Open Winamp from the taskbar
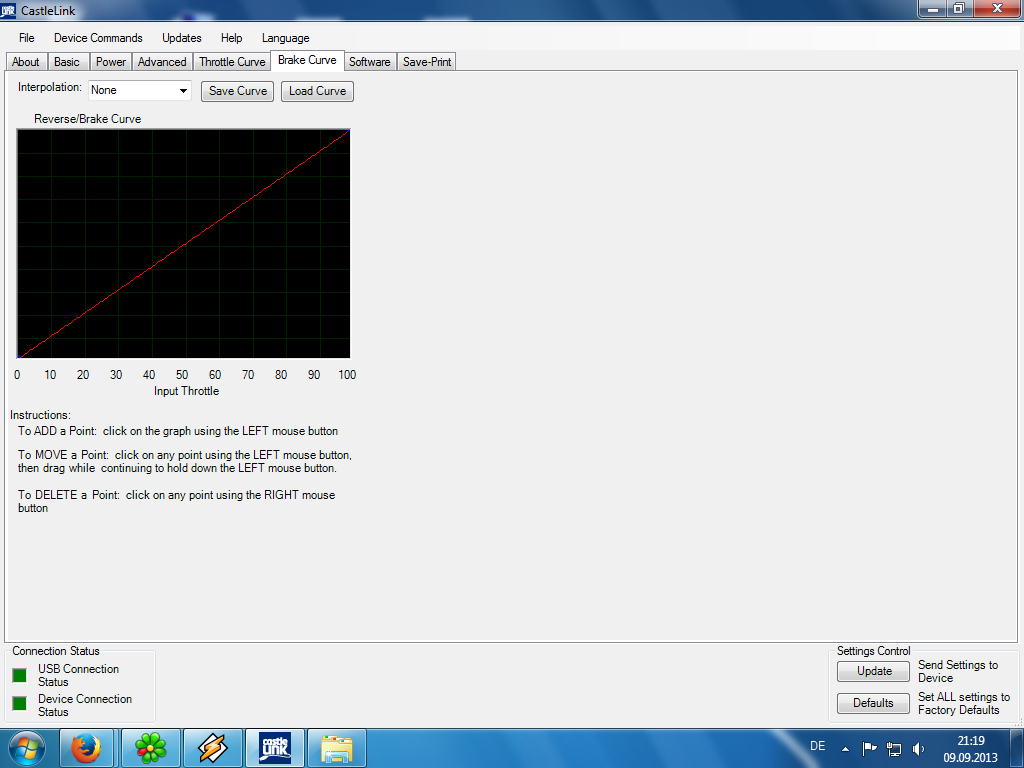Screen dimensions: 1024x768 213,748
